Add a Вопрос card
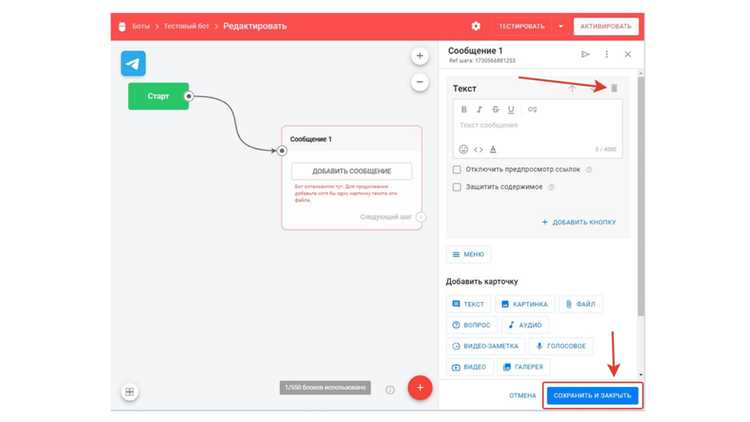The width and height of the screenshot is (750, 422). [x=472, y=325]
